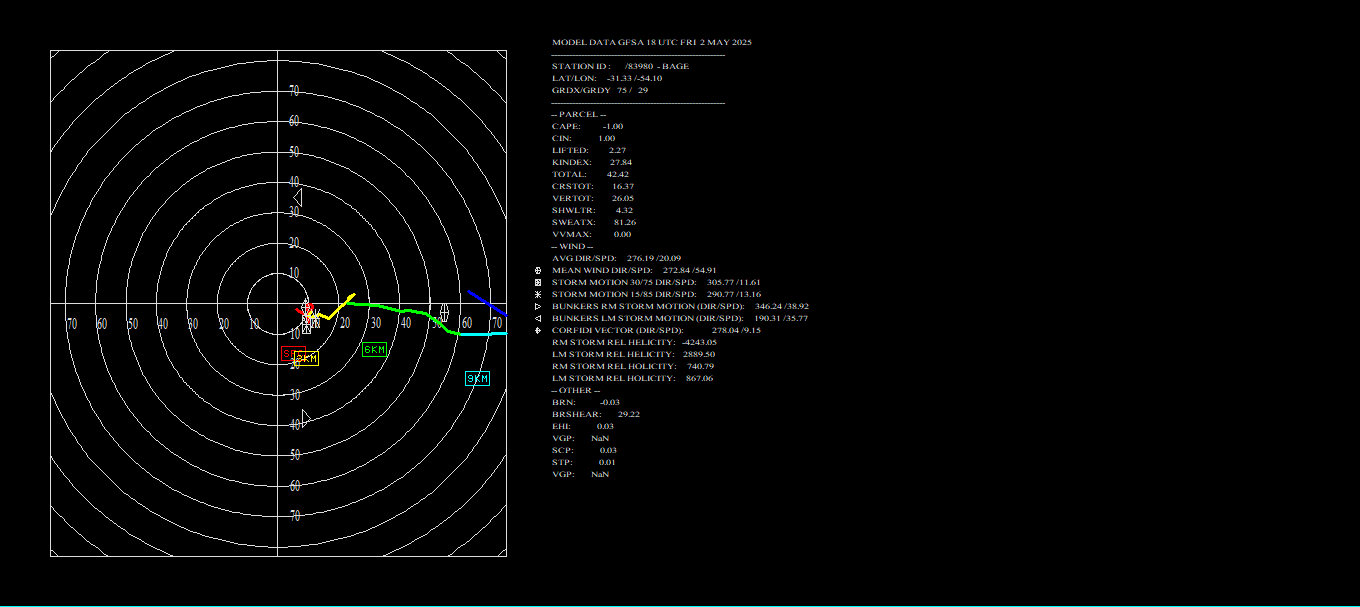Click the STORM MOTION 30/75 DIR/SPD label text
Screen dimensions: 1360x607
624,282
